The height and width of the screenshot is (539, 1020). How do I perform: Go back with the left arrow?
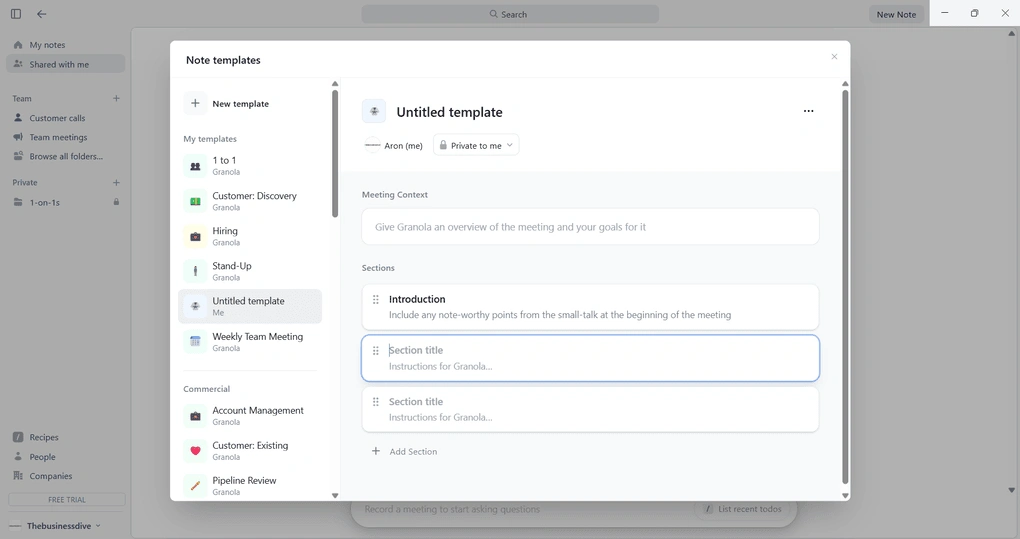pyautogui.click(x=42, y=14)
